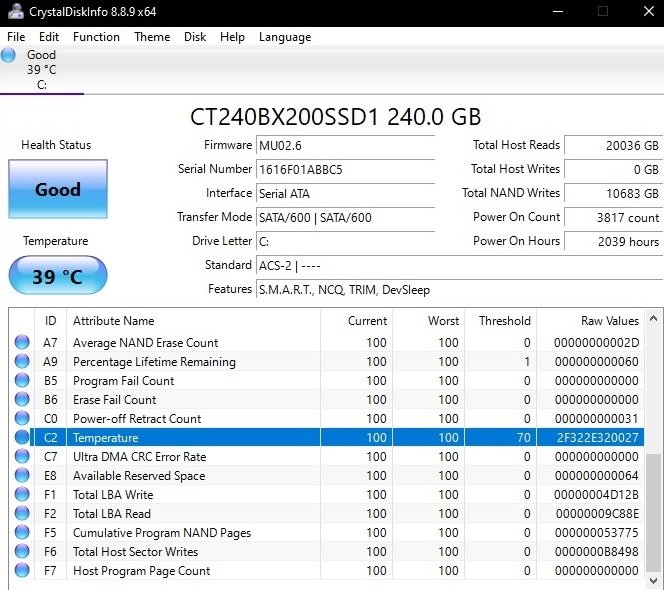
Task: Click Power On Count value 3817 count
Action: click(x=614, y=218)
